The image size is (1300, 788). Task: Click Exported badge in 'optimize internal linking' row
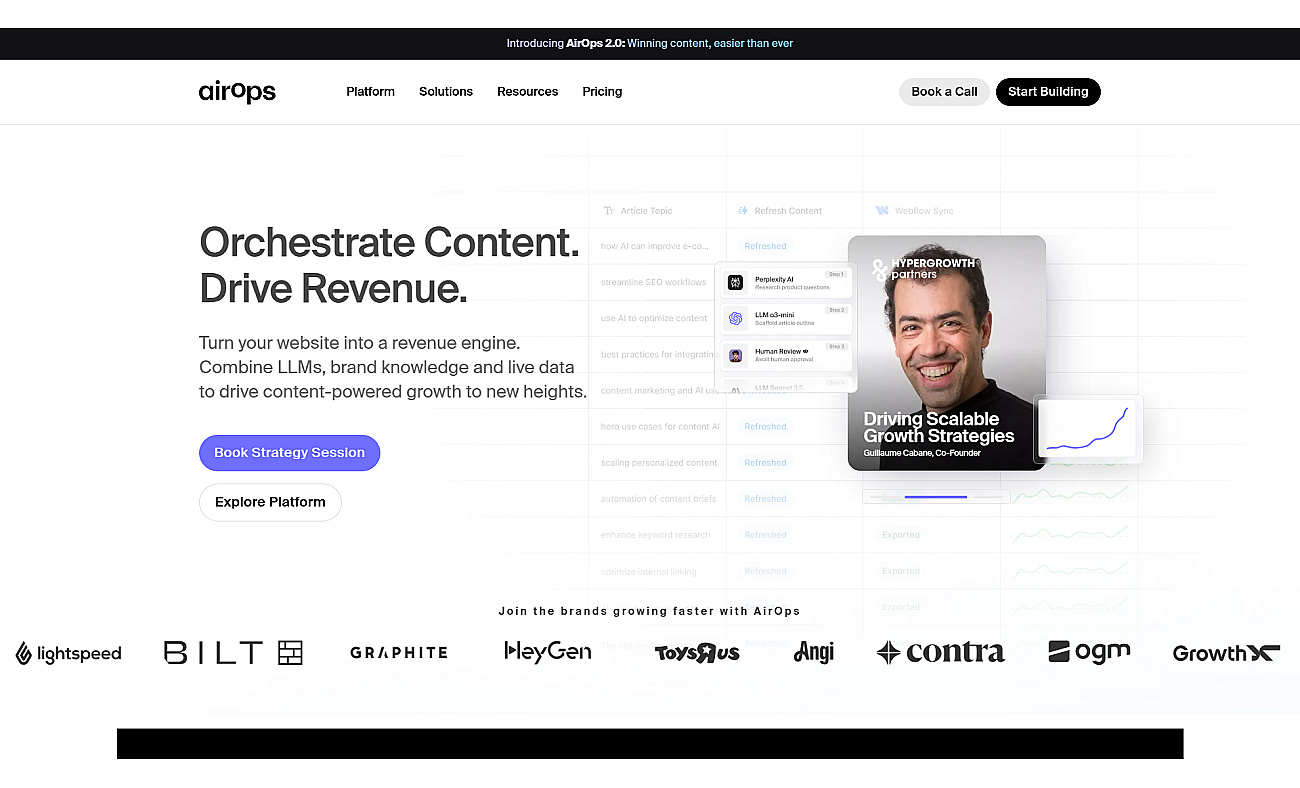tap(901, 572)
